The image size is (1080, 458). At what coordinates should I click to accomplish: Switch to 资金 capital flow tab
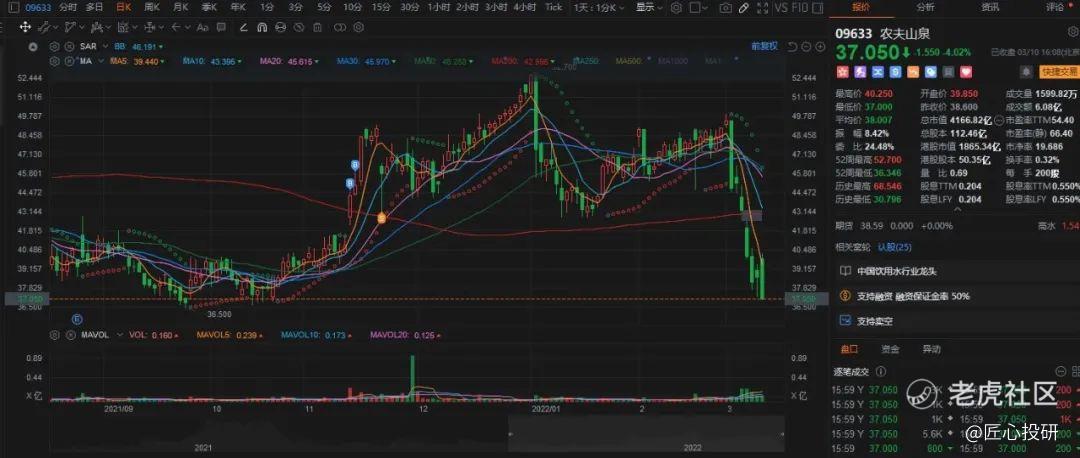pyautogui.click(x=890, y=349)
